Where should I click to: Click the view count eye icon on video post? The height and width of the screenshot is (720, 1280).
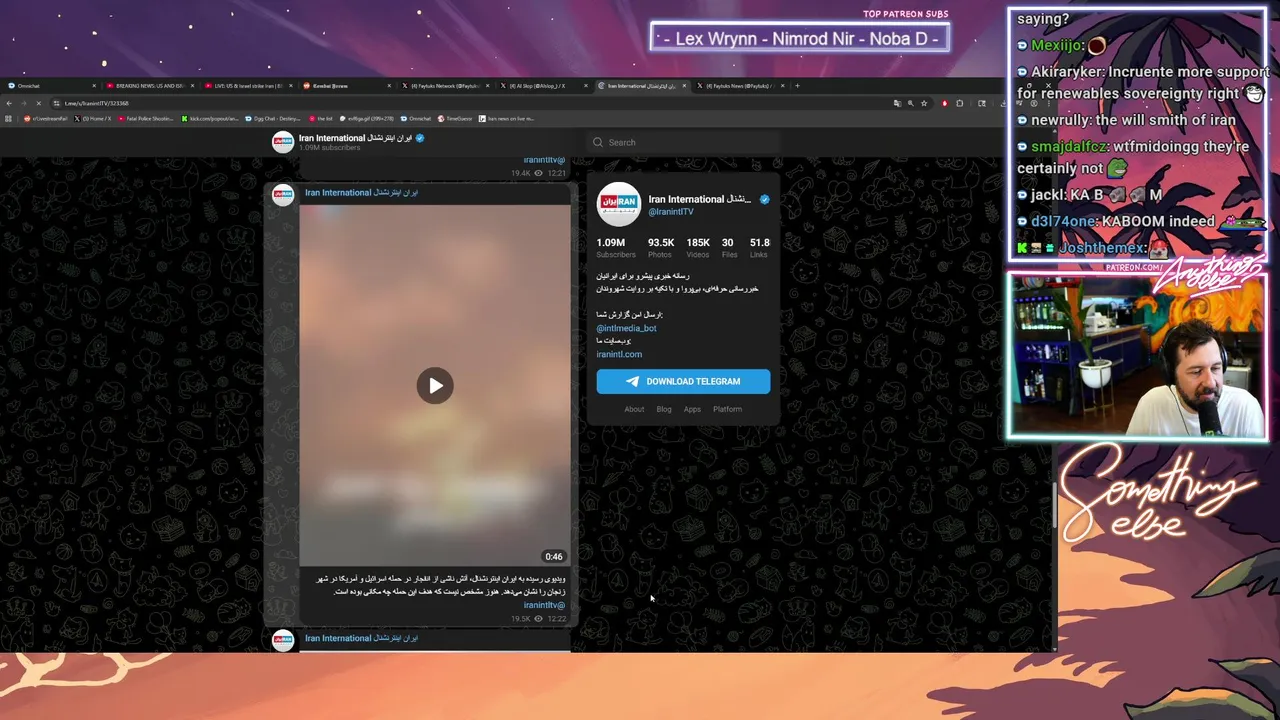coord(538,619)
